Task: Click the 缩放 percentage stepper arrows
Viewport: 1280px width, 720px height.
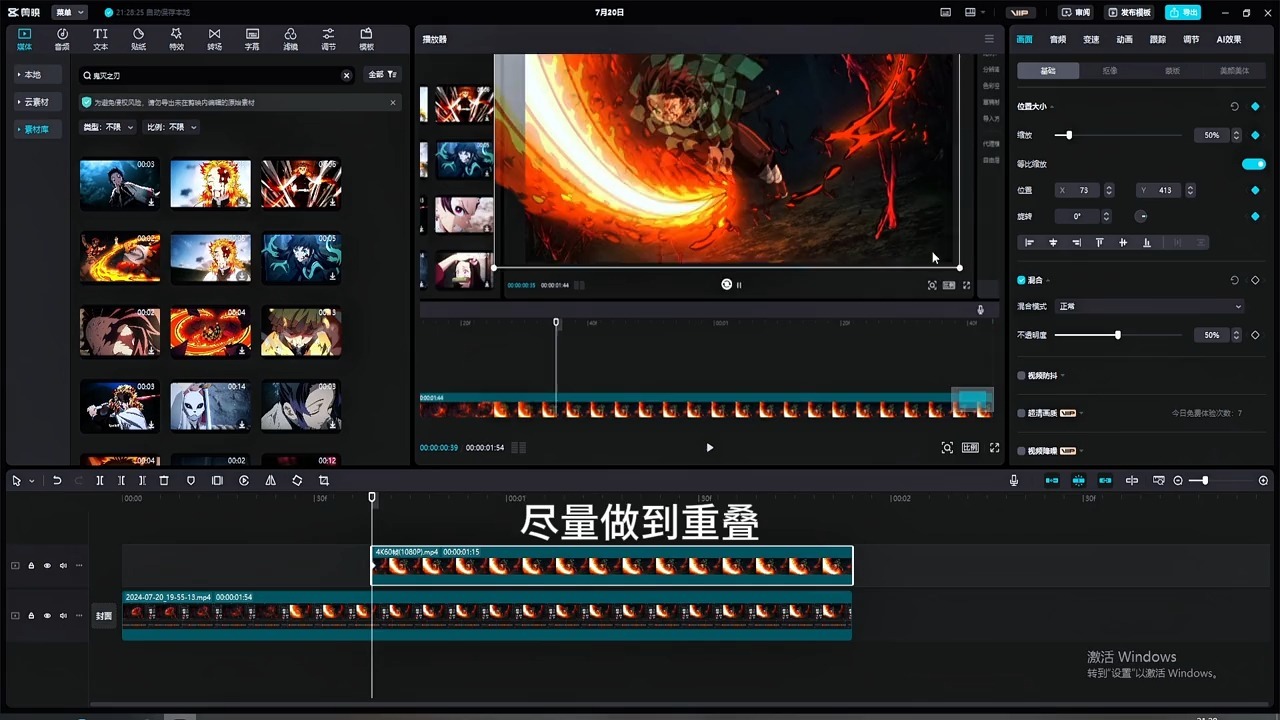Action: coord(1236,135)
